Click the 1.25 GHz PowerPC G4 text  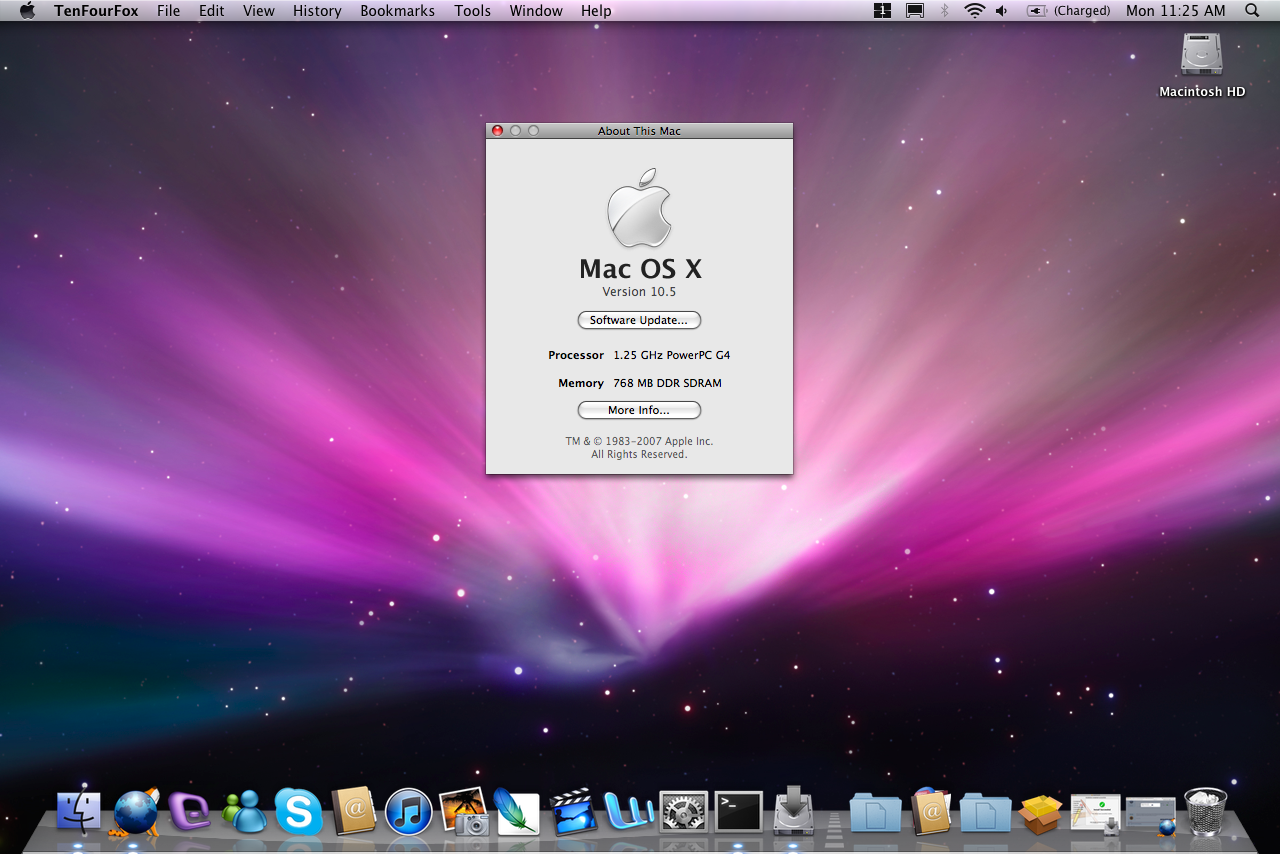(672, 355)
